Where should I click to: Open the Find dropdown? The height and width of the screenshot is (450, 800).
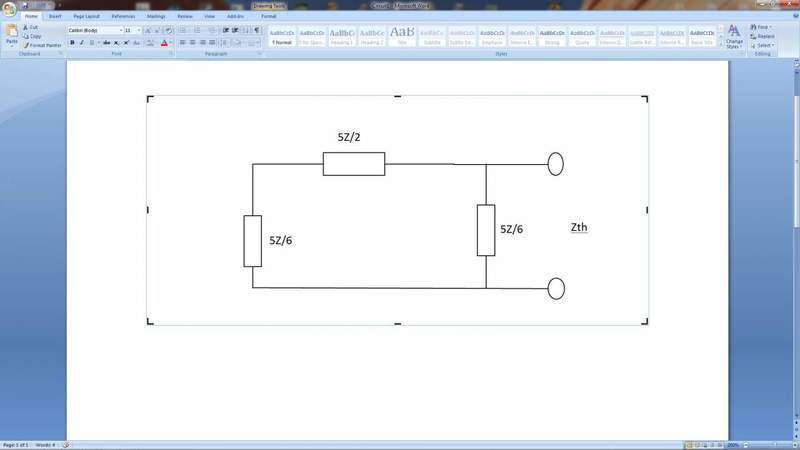tap(761, 27)
